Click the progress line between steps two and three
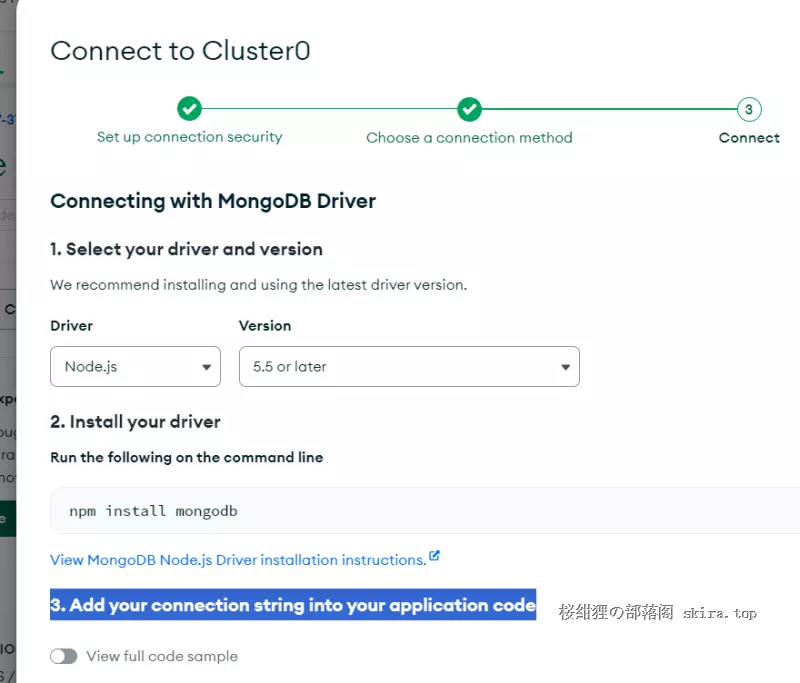 coord(609,109)
